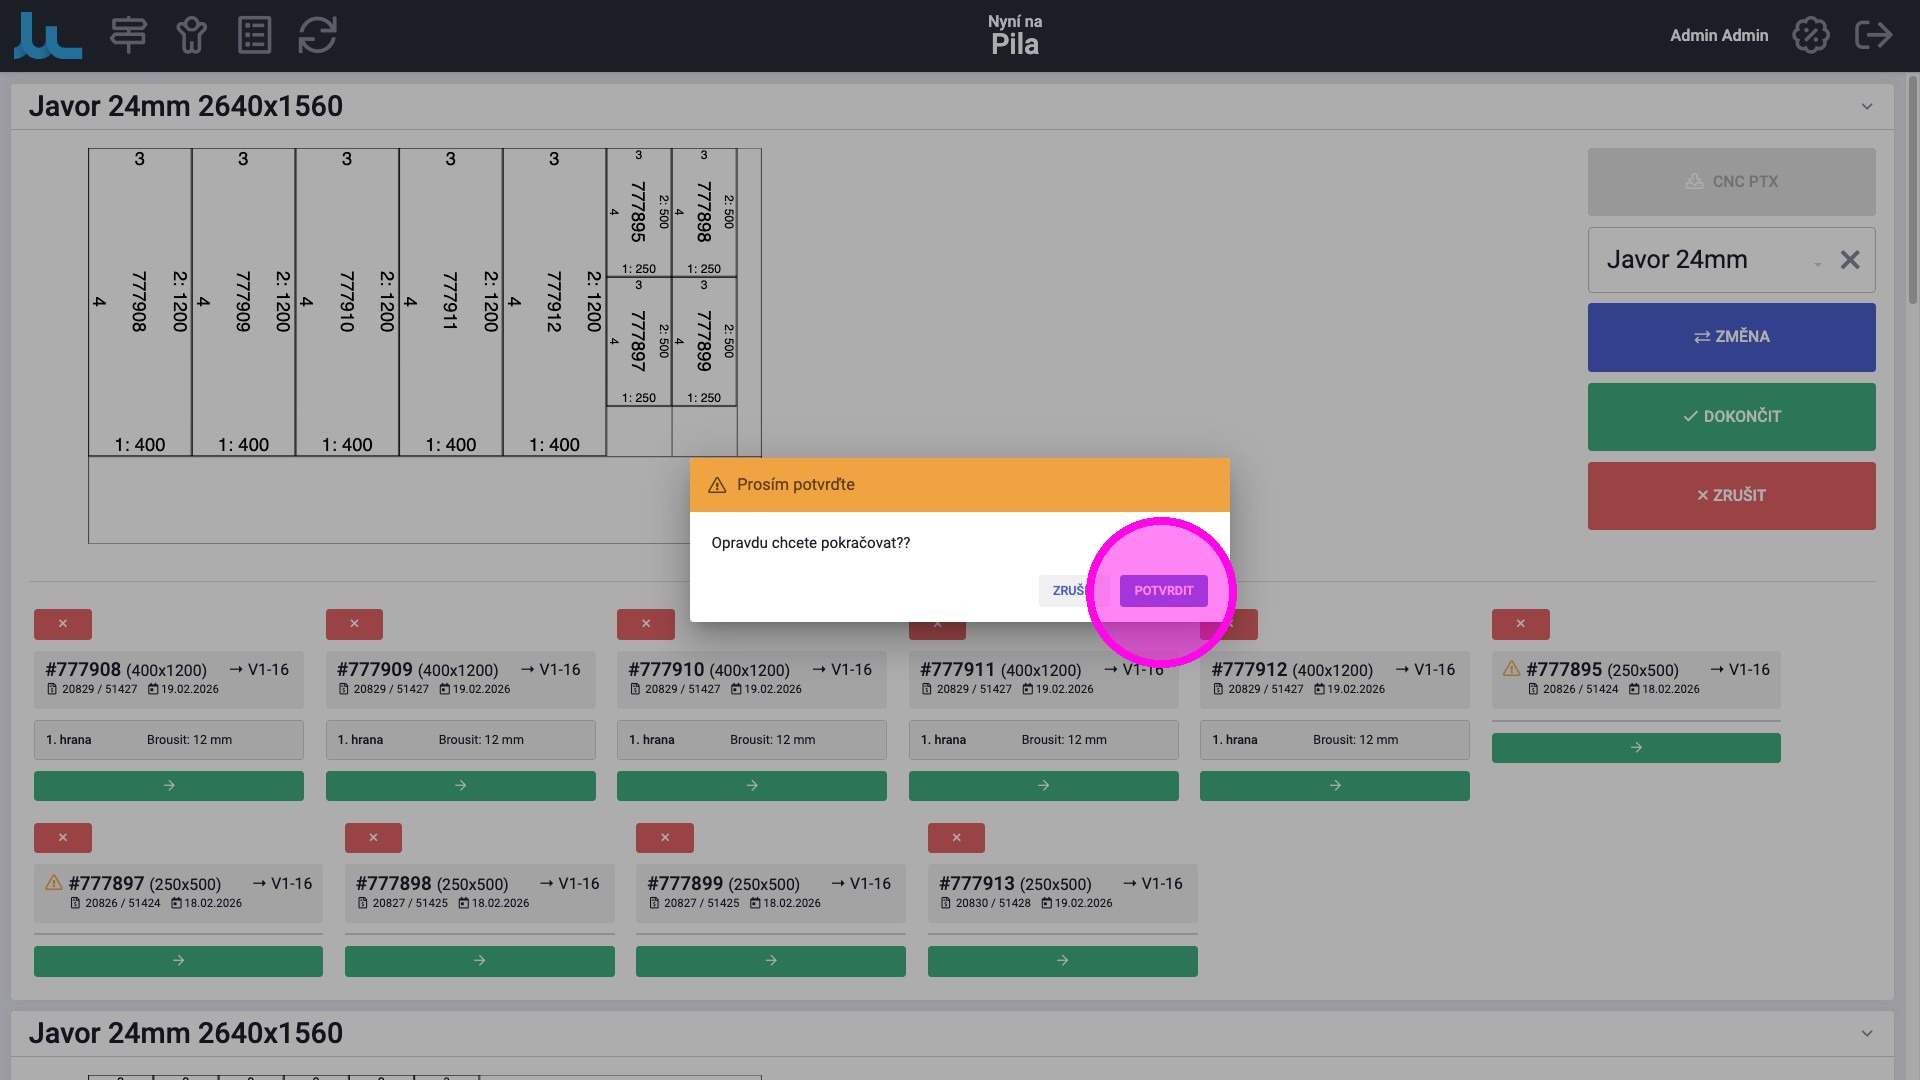Clear the Javor 24mm material selection
Image resolution: width=1920 pixels, height=1080 pixels.
click(x=1849, y=260)
